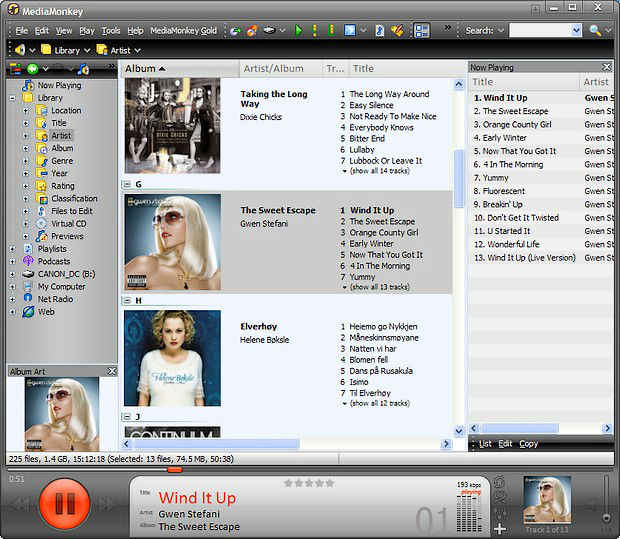Click Taking the Long Way album cover
Screen dimensions: 620x539
(172, 125)
